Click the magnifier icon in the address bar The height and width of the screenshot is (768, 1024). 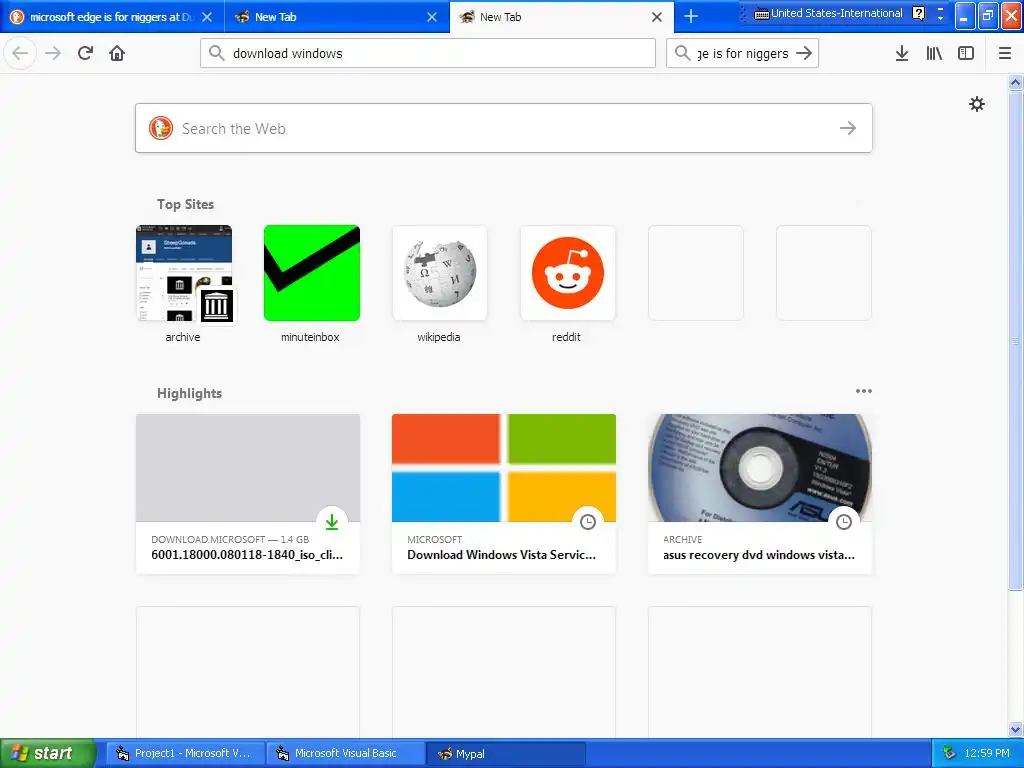pyautogui.click(x=217, y=53)
